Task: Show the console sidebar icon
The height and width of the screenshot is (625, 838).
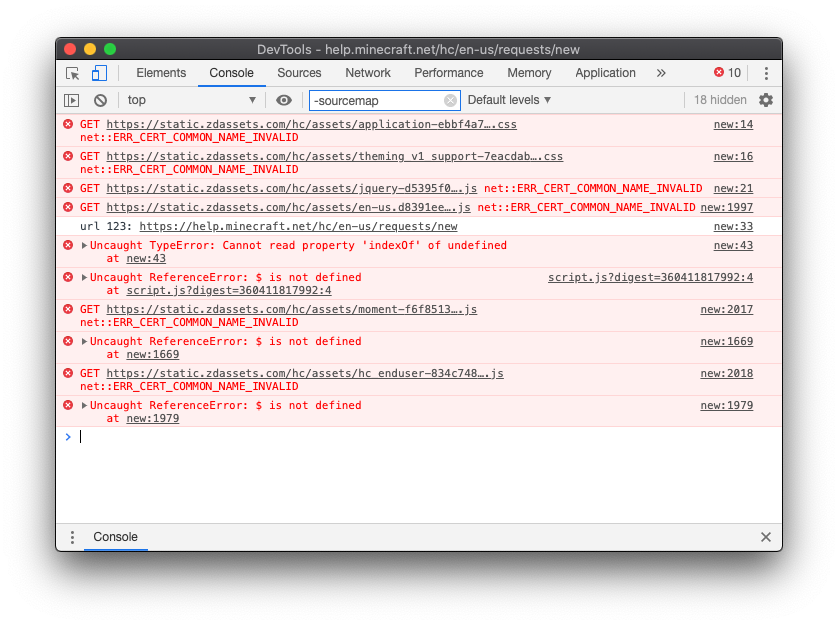Action: click(x=72, y=100)
